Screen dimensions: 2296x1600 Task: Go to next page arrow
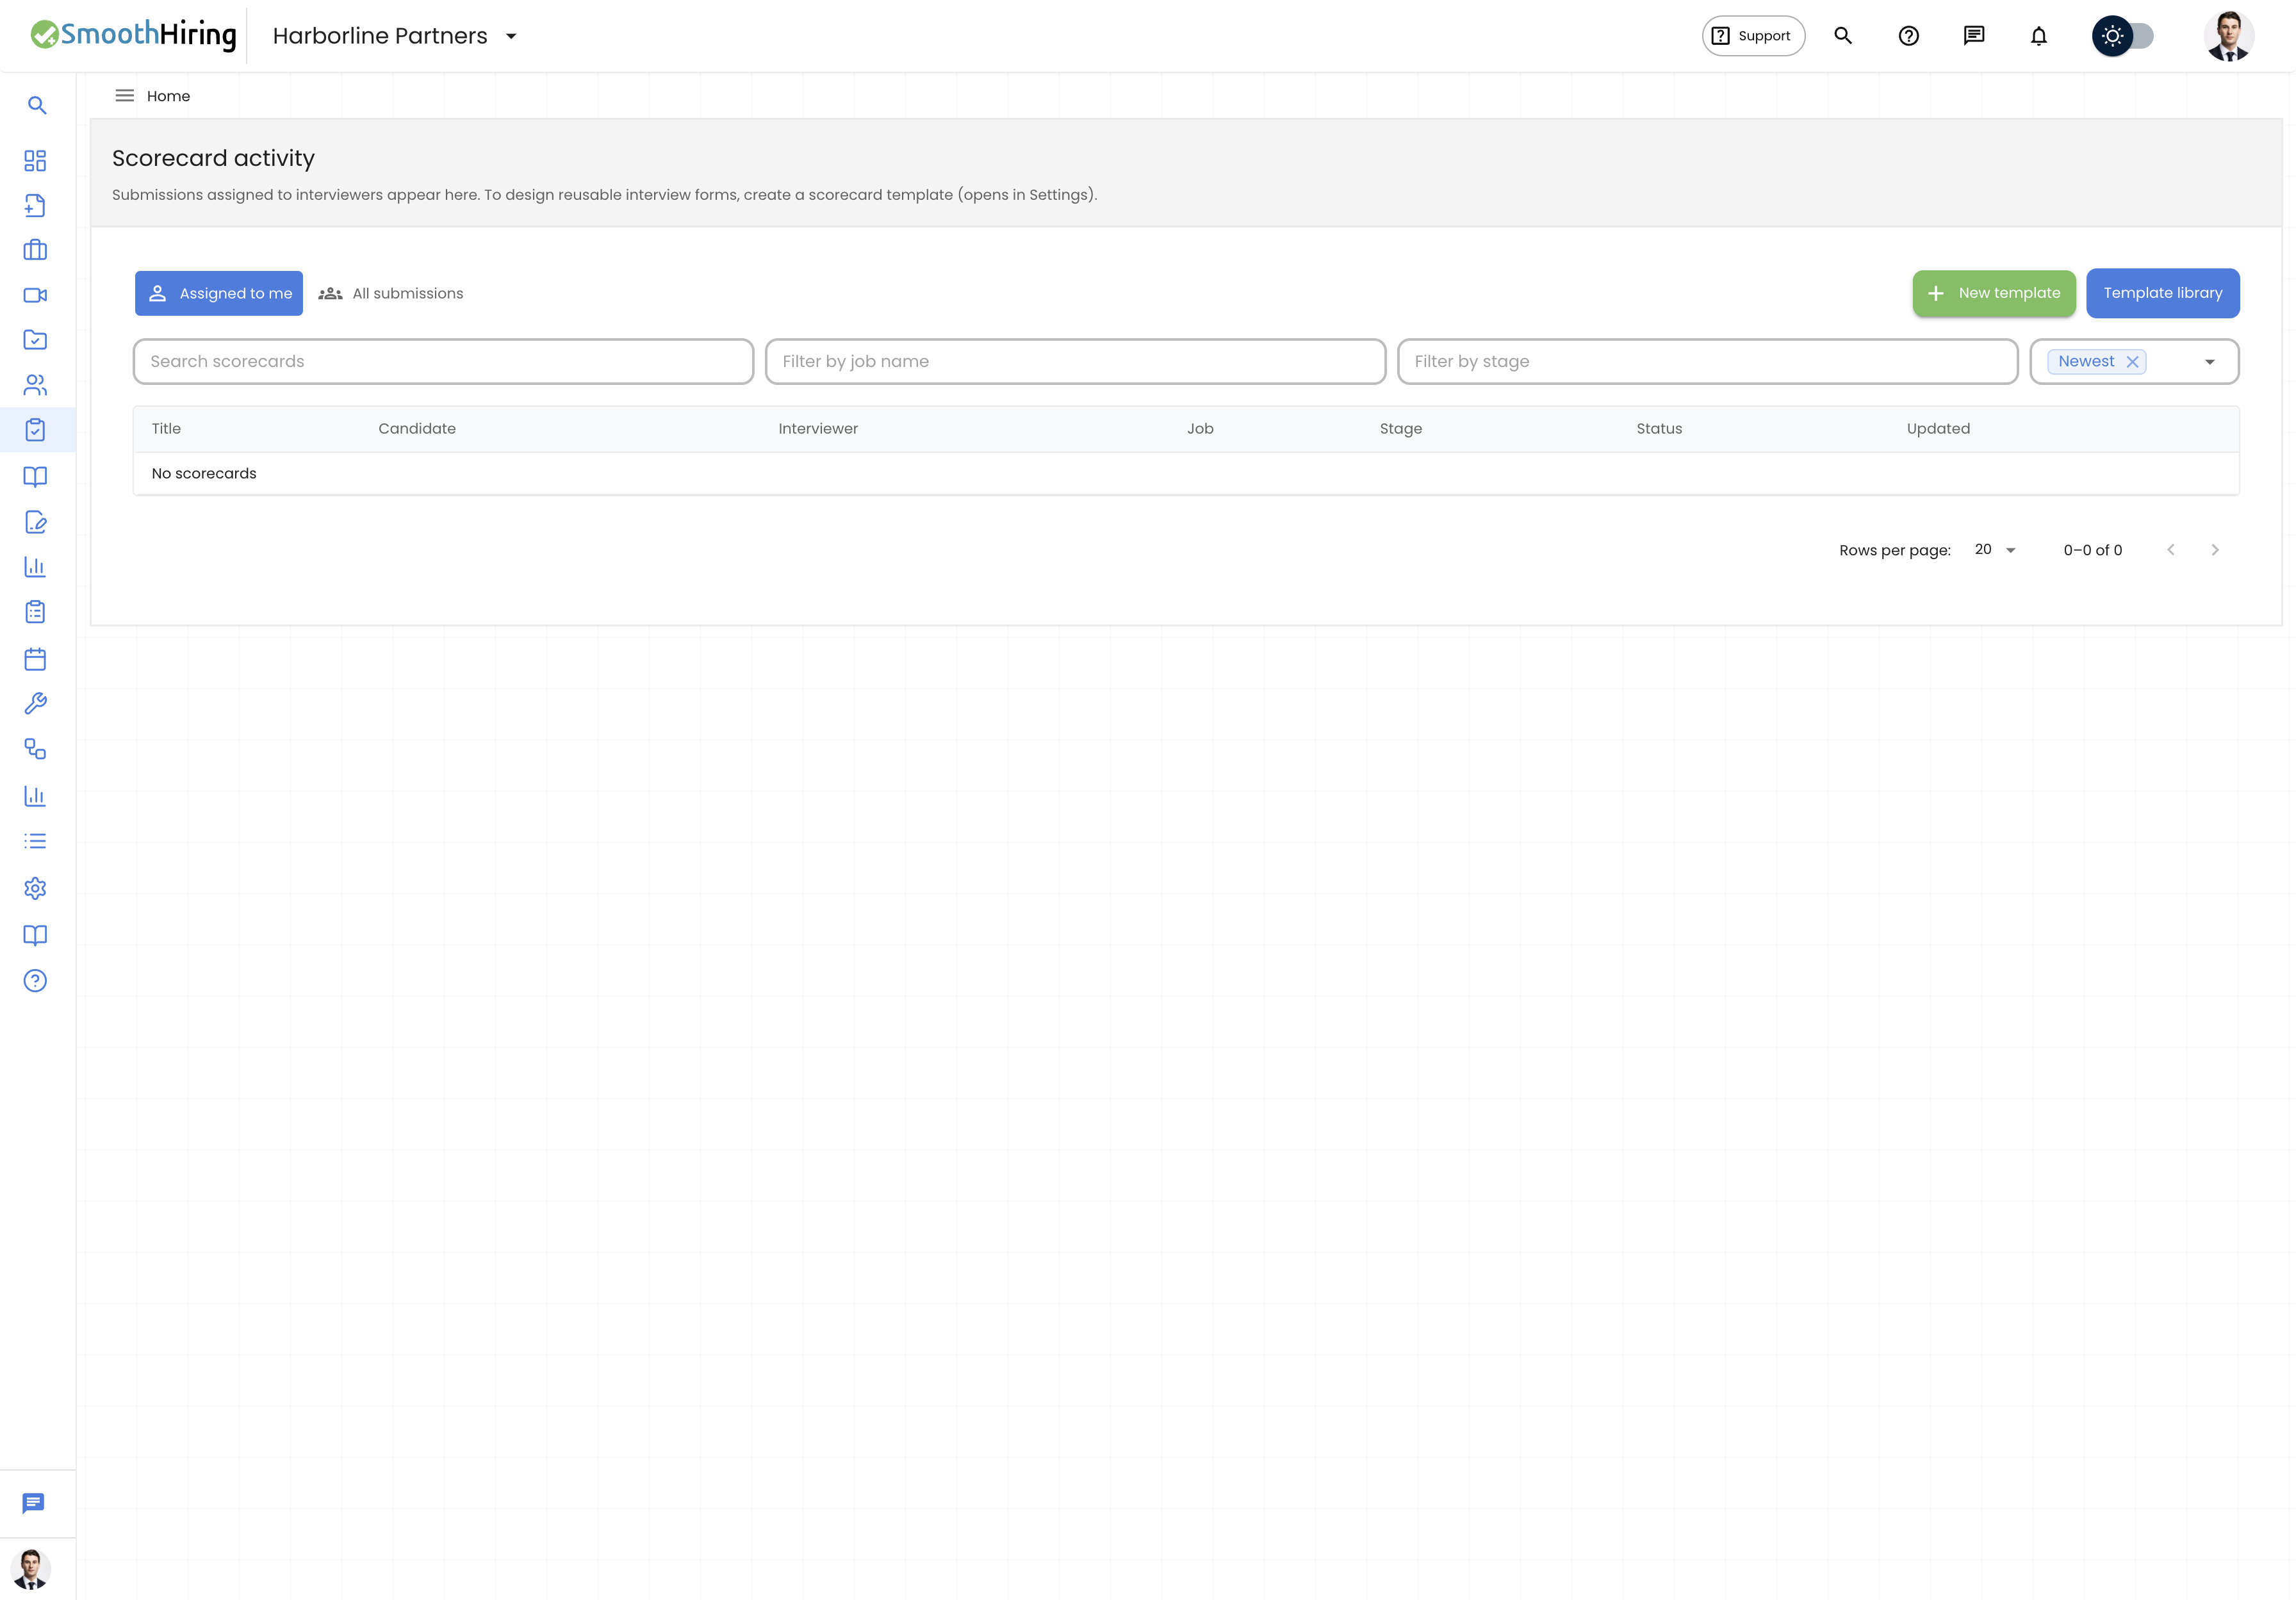(x=2215, y=550)
